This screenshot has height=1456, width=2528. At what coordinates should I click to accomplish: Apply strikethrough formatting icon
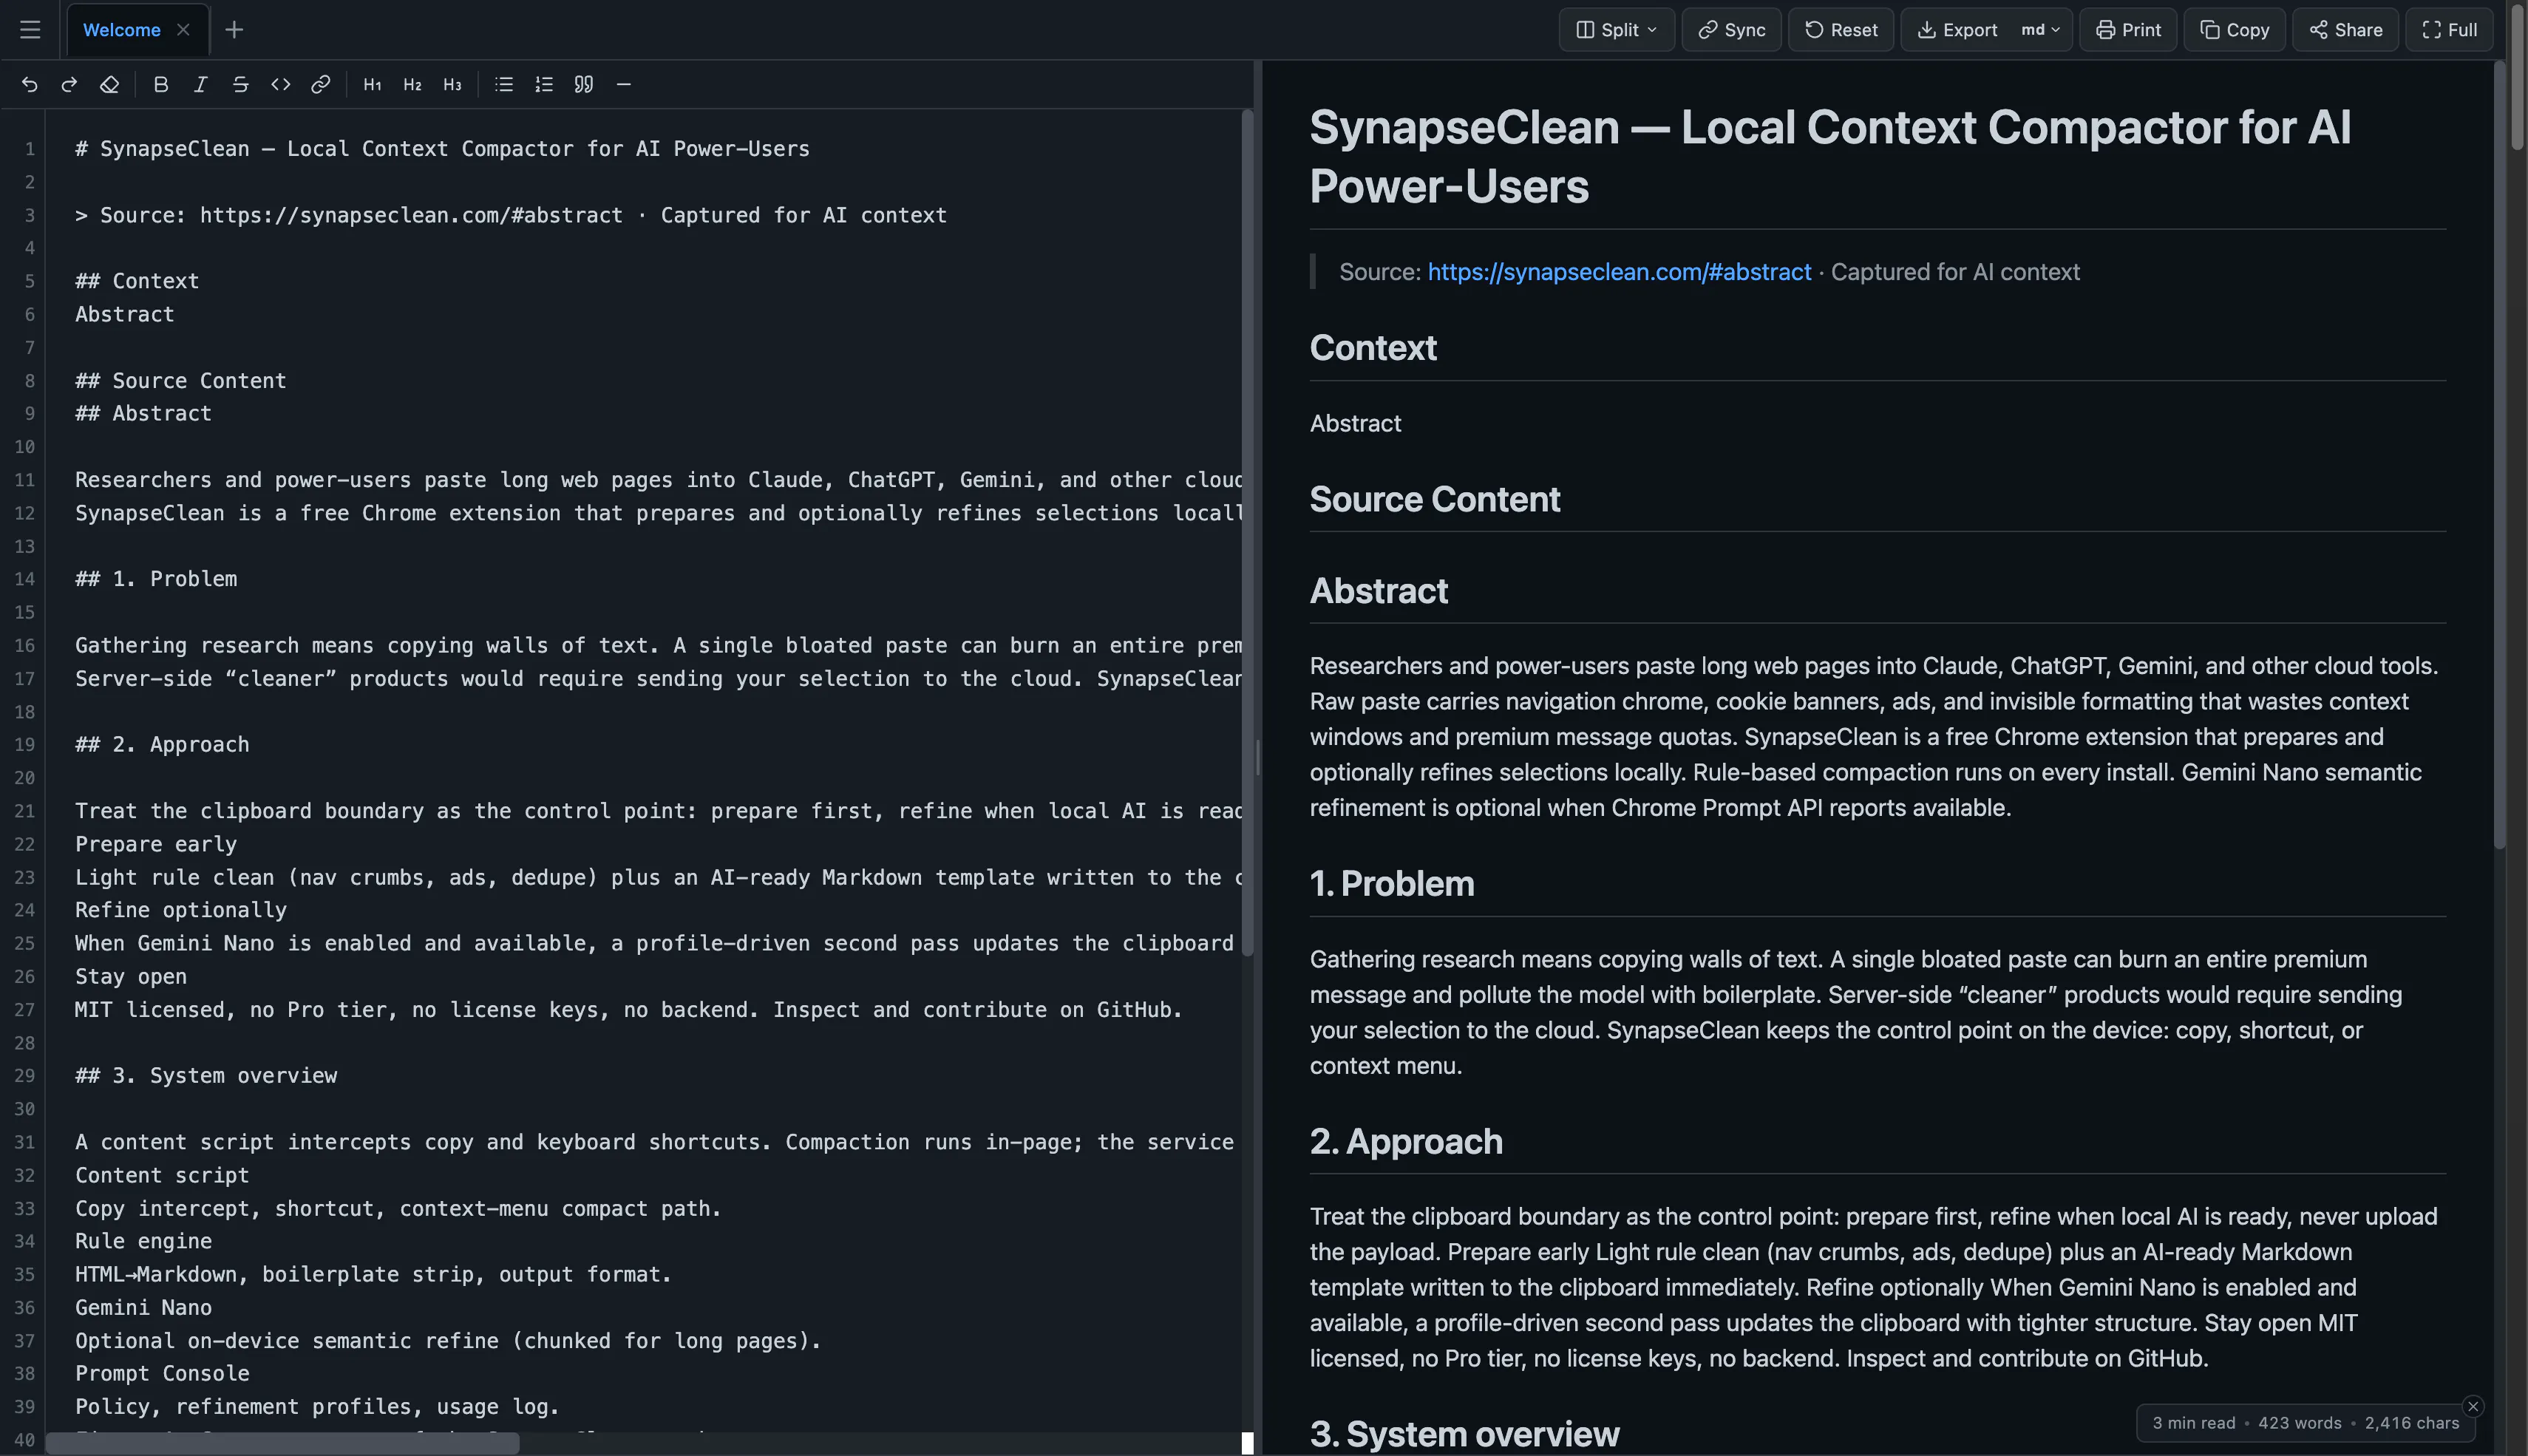click(241, 85)
